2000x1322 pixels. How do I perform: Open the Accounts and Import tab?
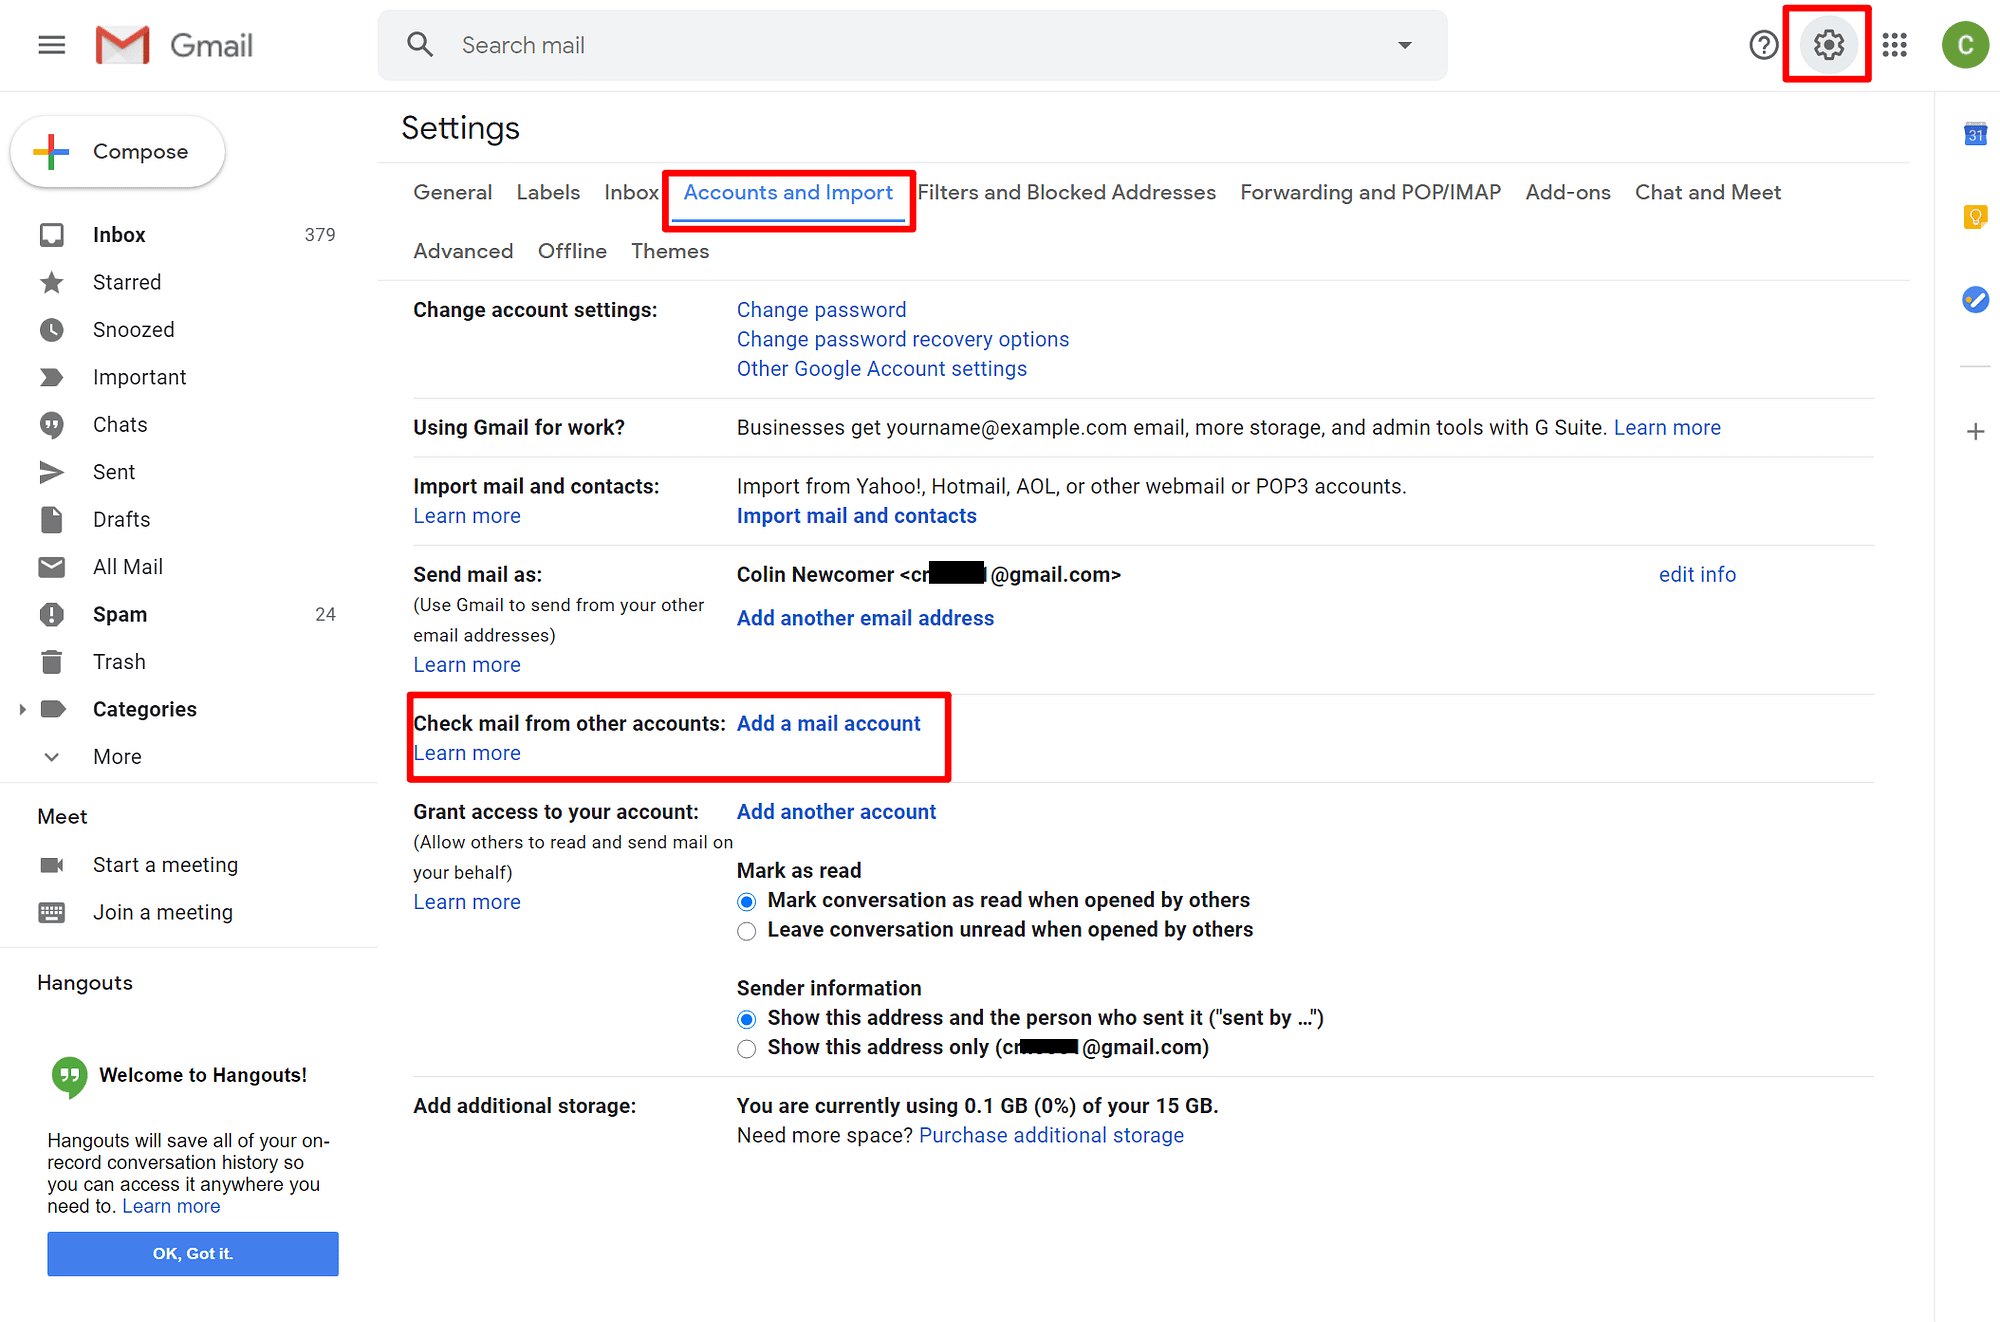(789, 192)
